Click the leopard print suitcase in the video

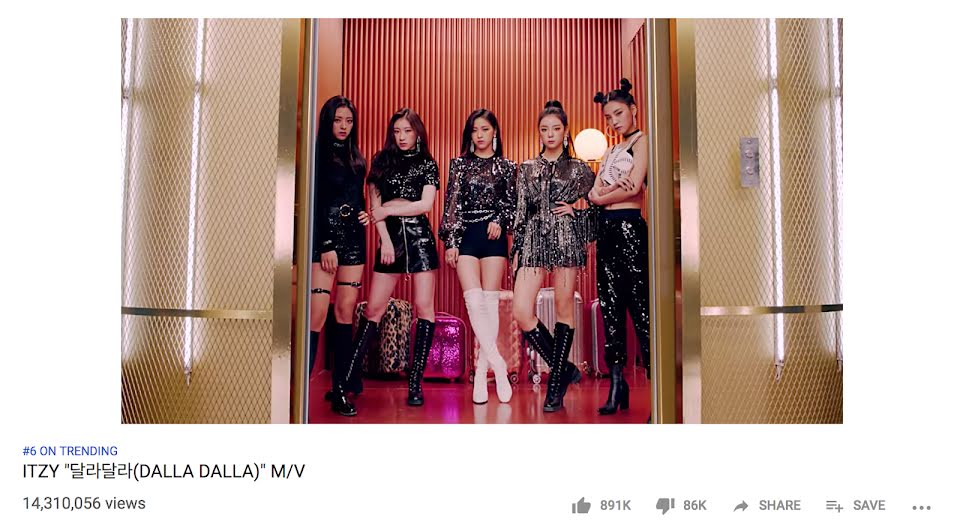coord(386,337)
